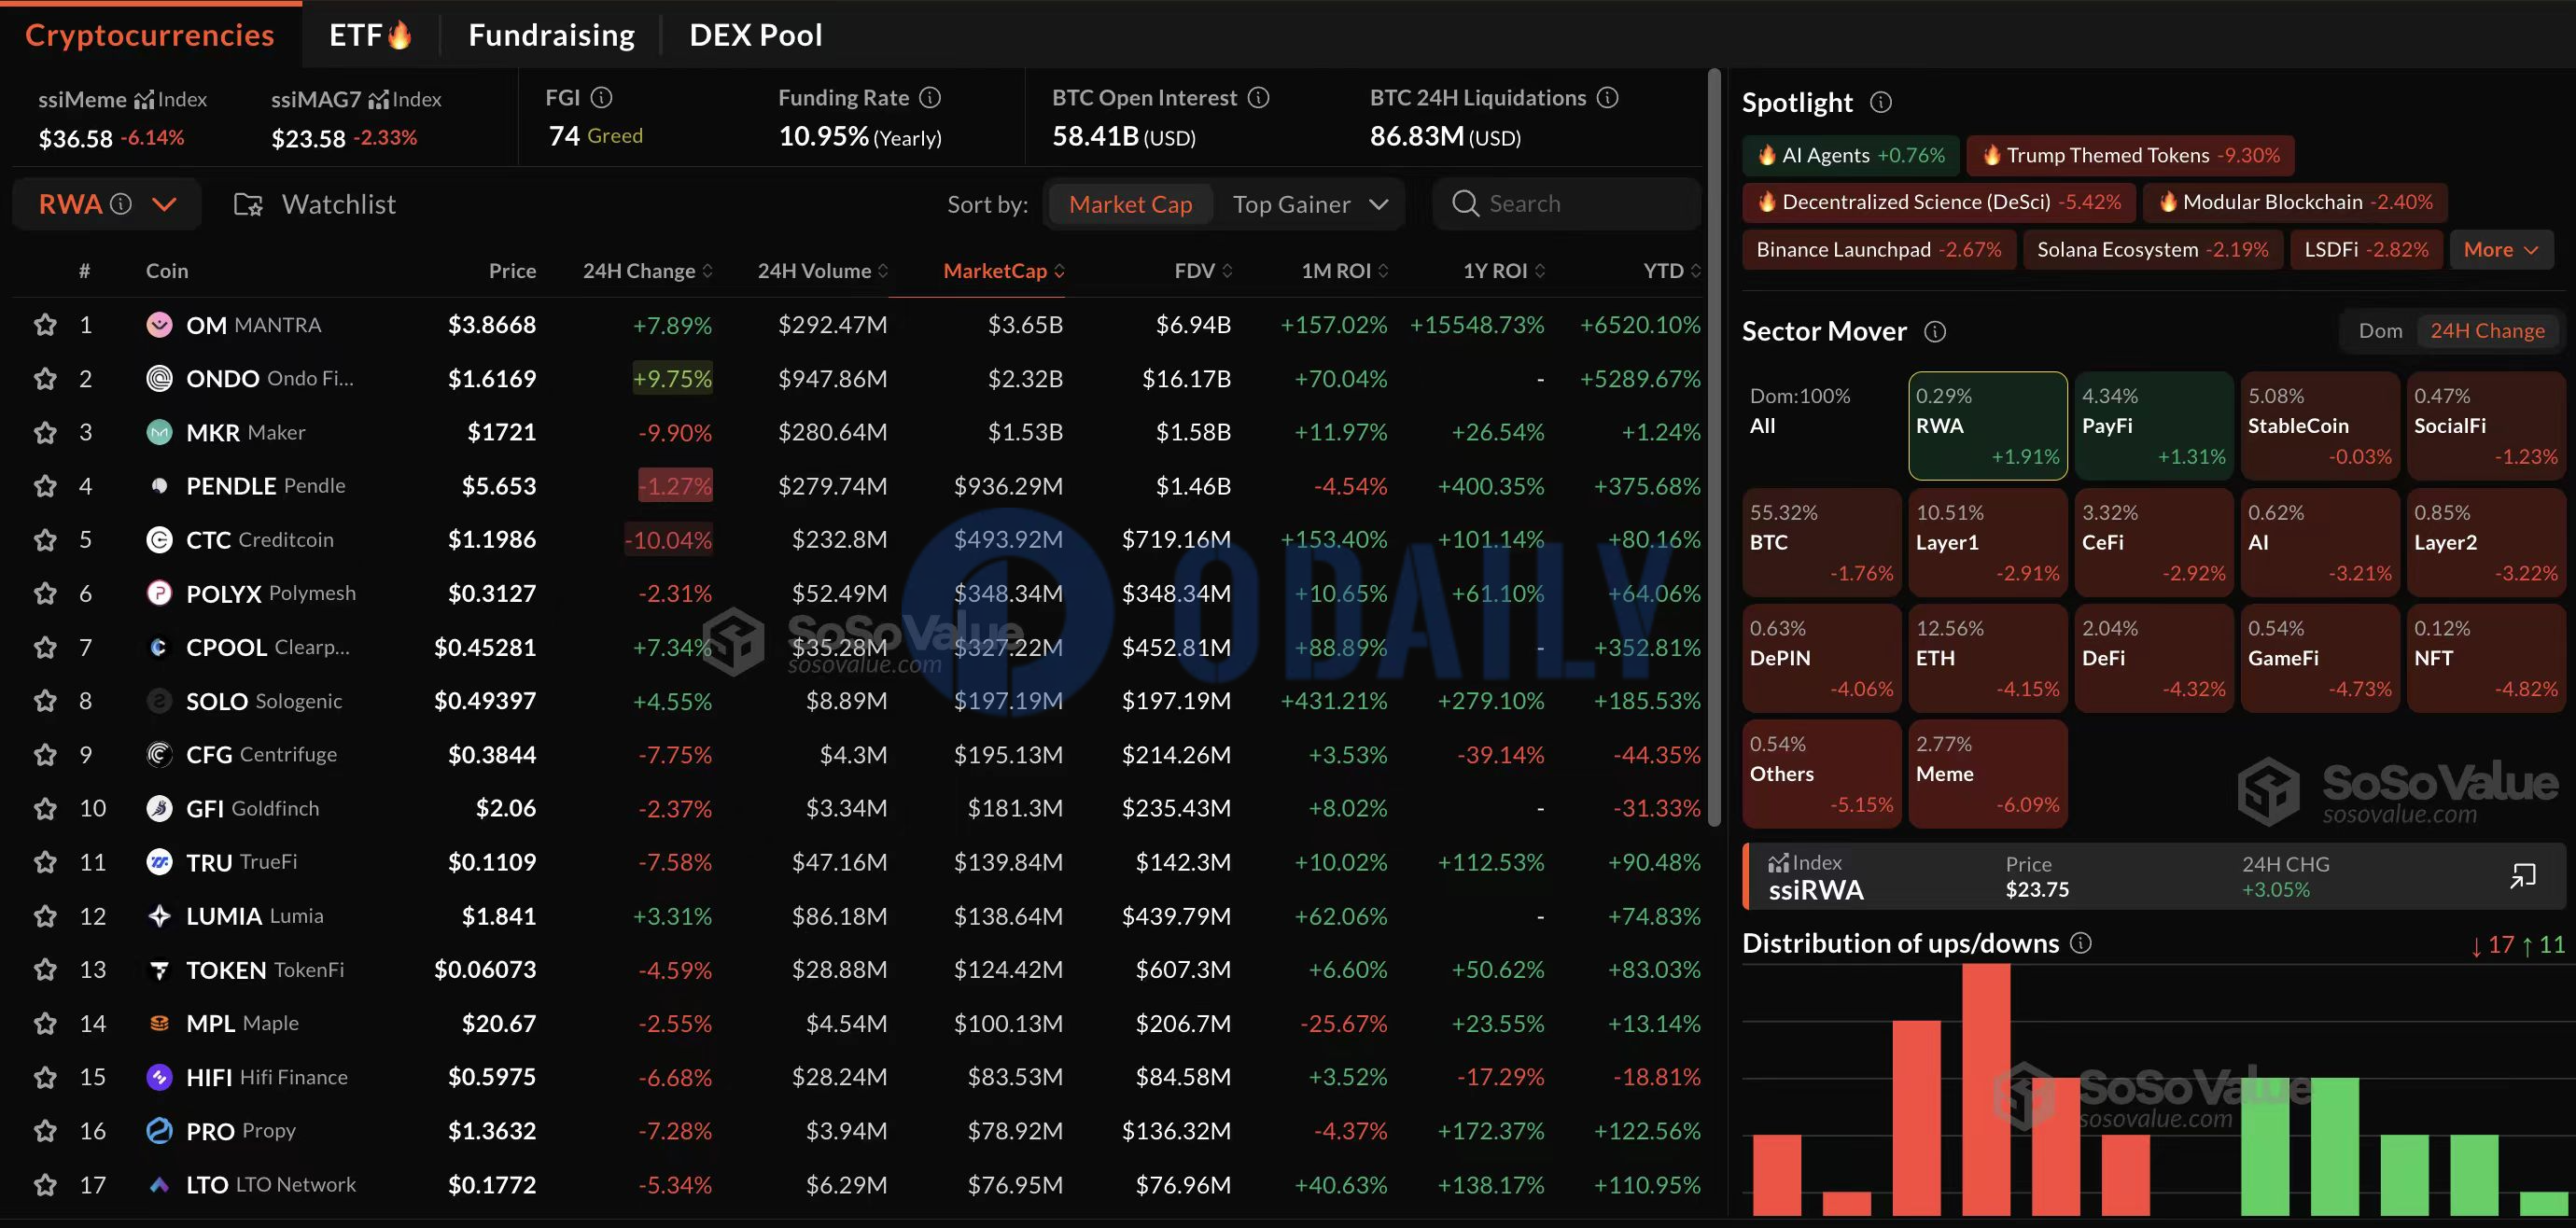
Task: Click the info icon next to Spotlight
Action: (x=1881, y=102)
